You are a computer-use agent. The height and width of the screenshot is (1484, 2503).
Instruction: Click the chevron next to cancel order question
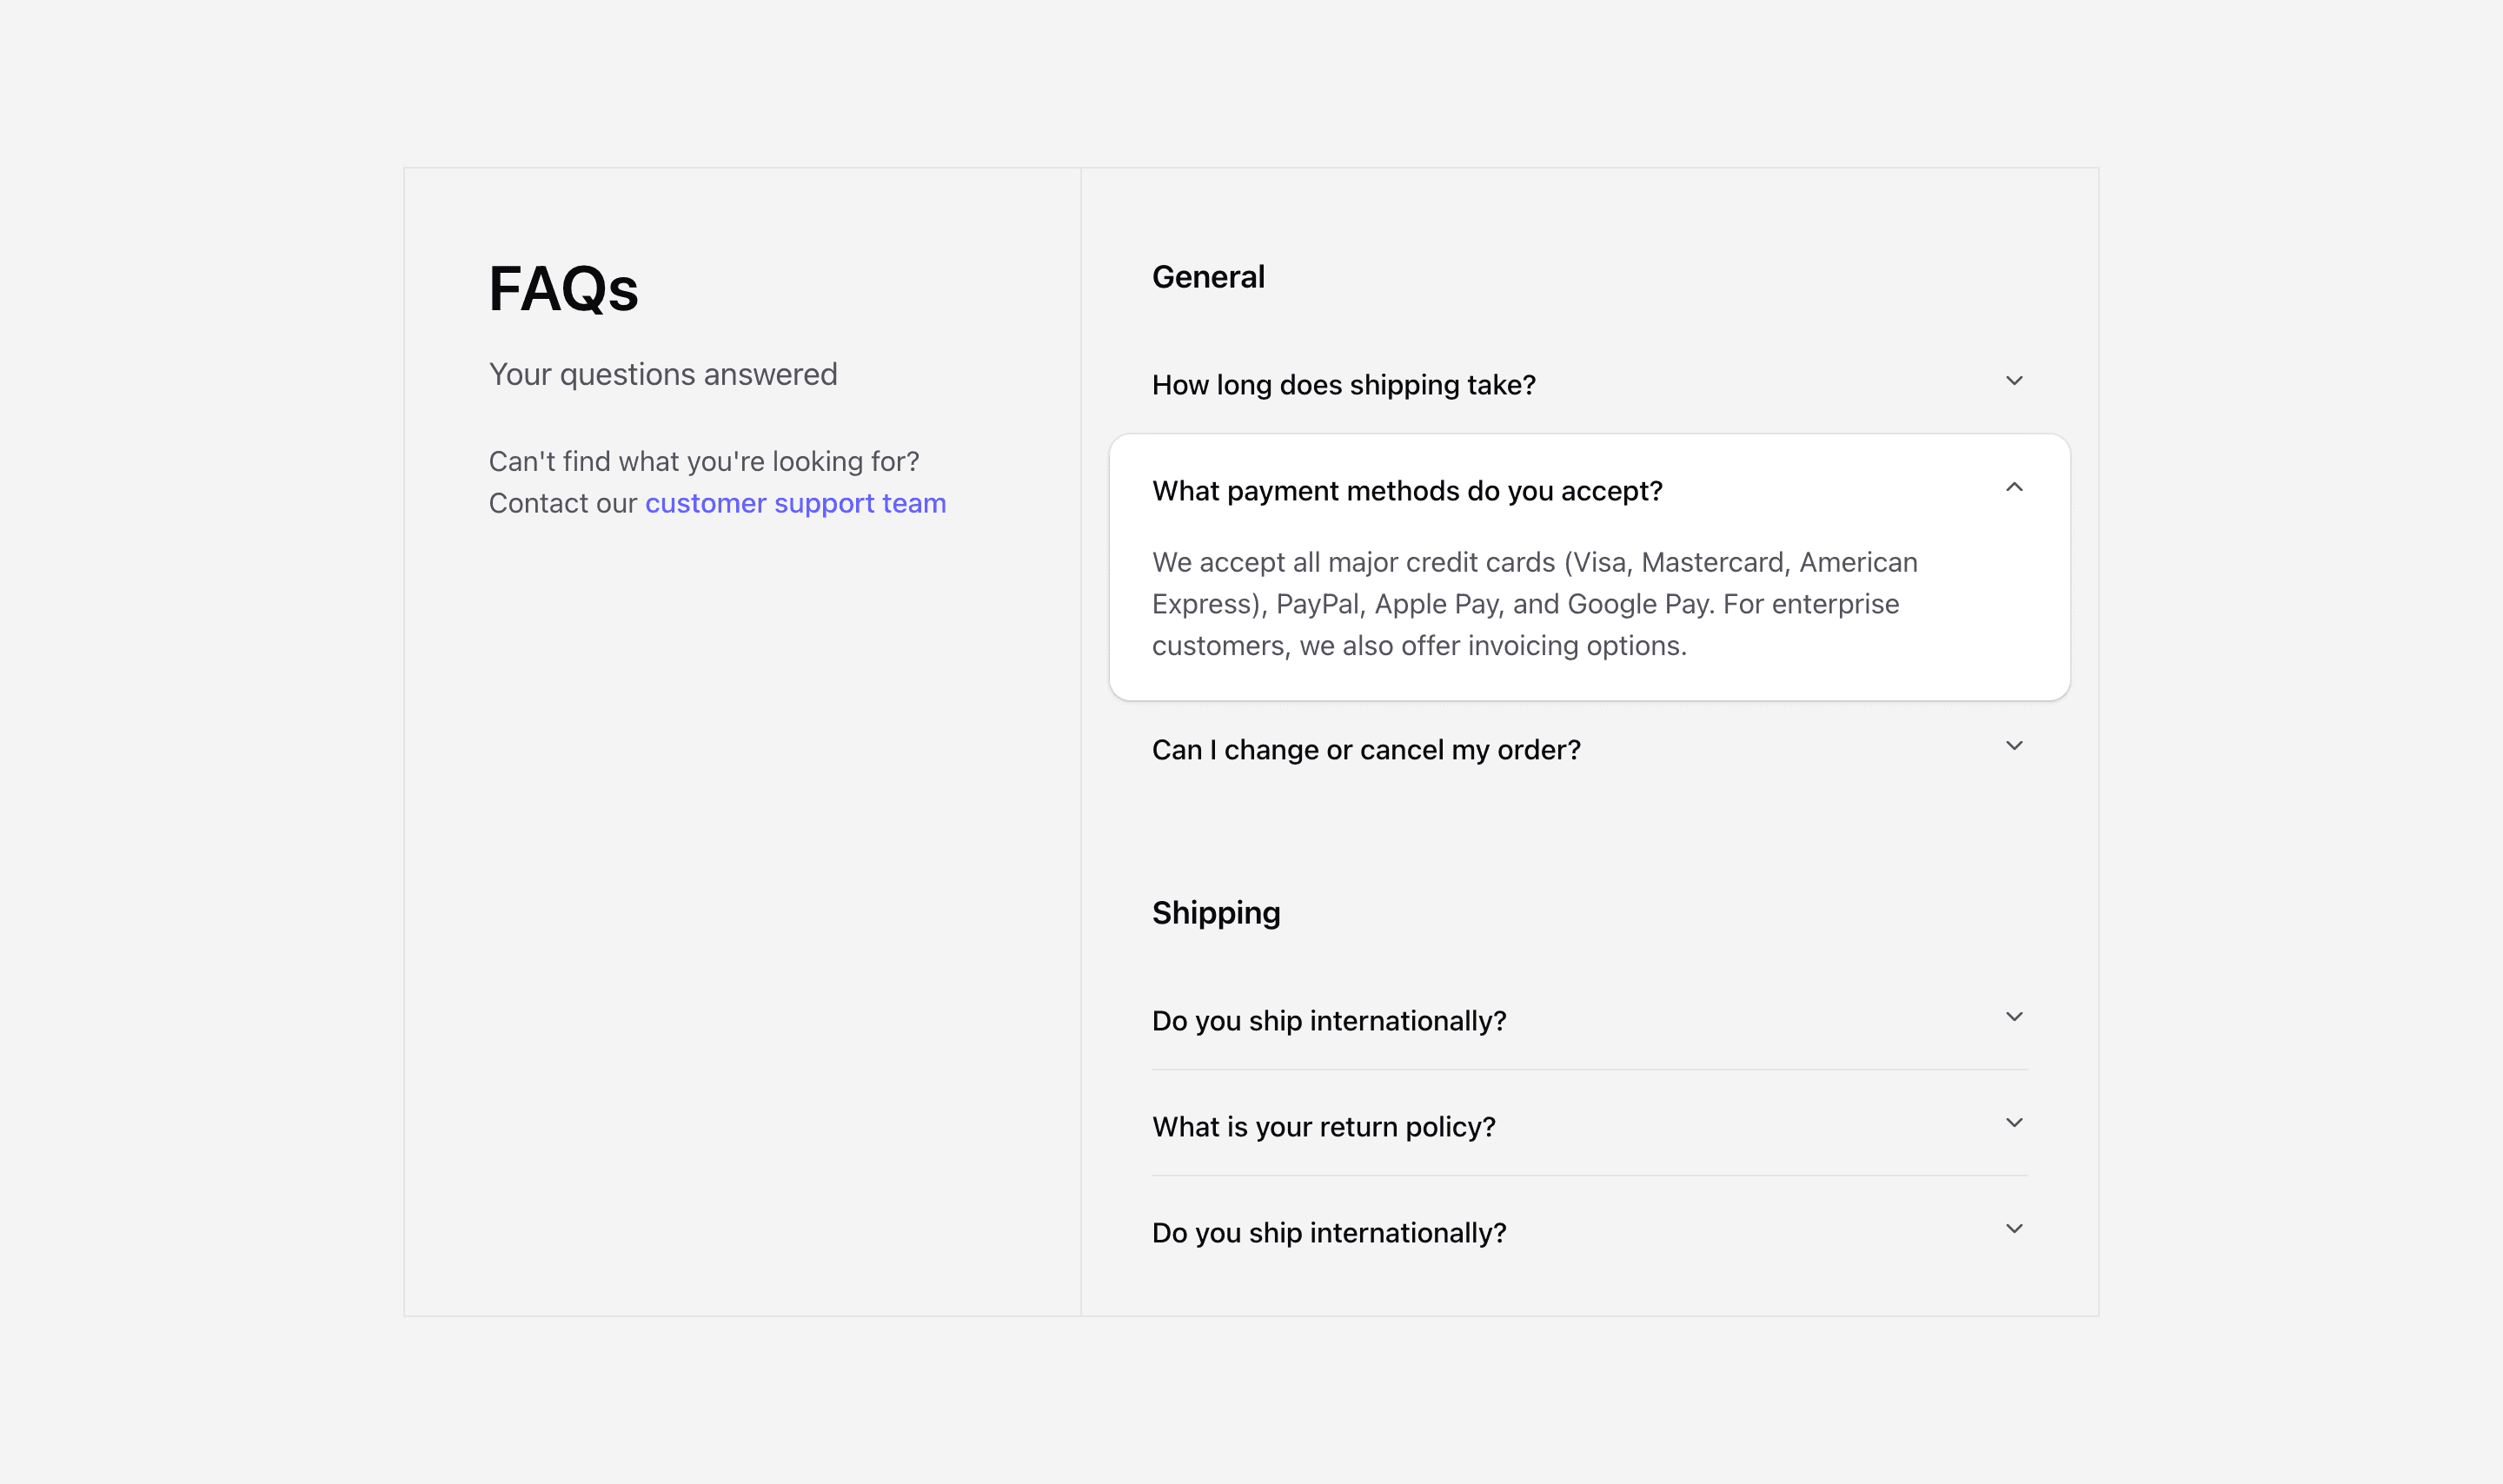tap(2015, 746)
